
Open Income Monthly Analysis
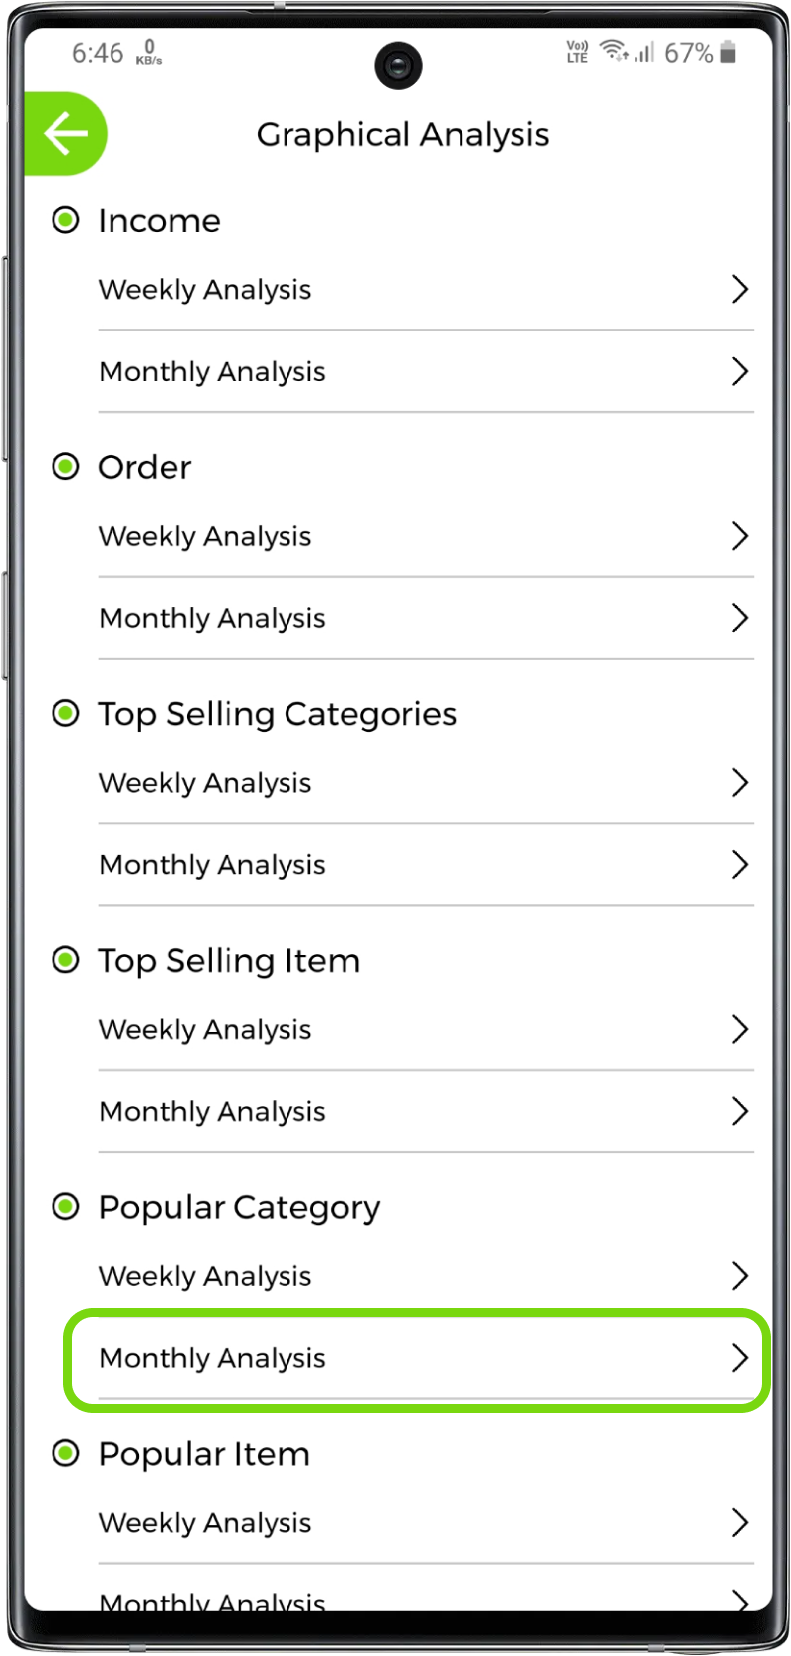(212, 372)
